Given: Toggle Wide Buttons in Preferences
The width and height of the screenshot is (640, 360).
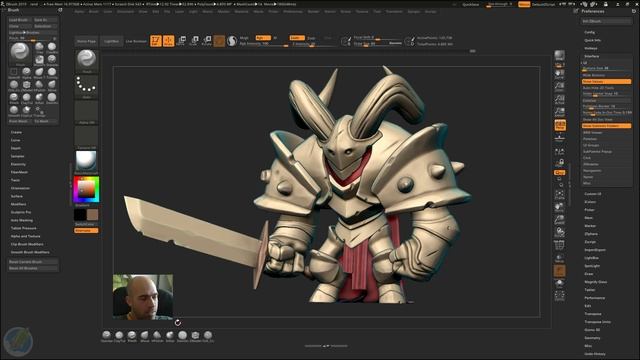Looking at the screenshot, I should [x=607, y=76].
